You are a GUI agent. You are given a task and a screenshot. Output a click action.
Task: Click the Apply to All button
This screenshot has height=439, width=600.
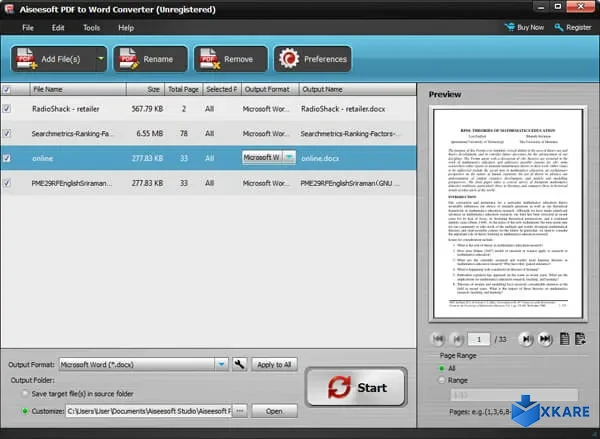[274, 365]
